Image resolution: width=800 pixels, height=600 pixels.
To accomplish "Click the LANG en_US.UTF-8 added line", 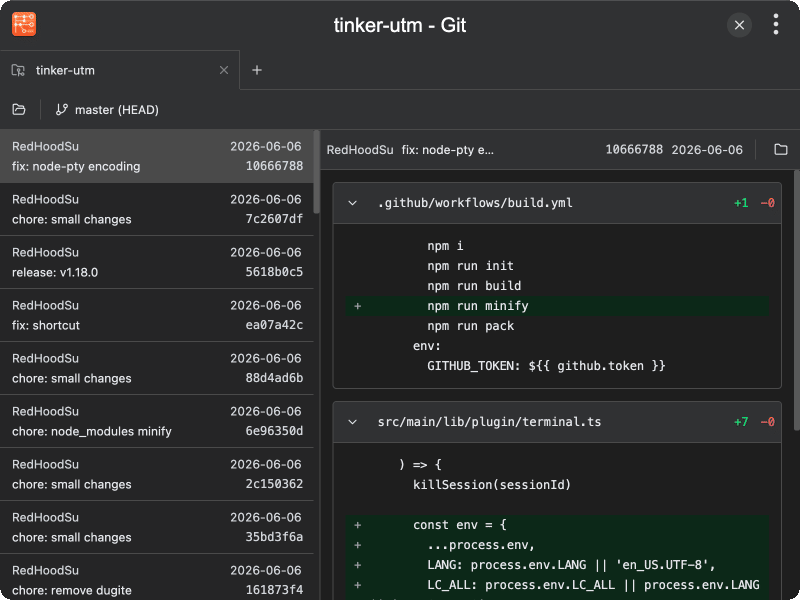I will tap(557, 565).
